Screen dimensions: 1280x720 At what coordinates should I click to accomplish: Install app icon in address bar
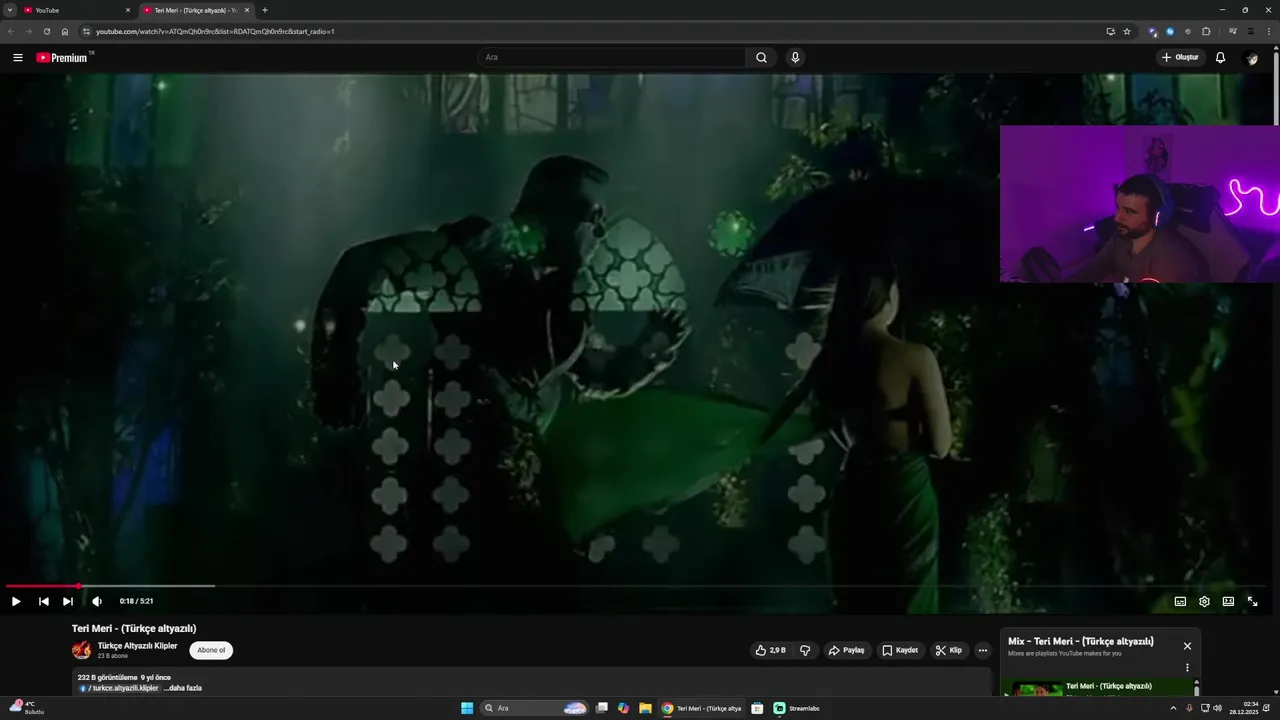pyautogui.click(x=1110, y=31)
